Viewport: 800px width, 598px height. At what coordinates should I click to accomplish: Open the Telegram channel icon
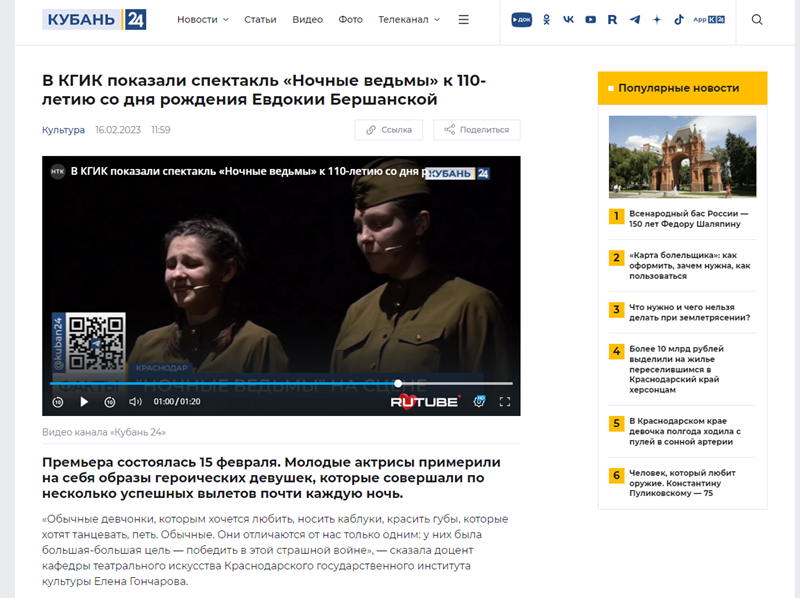[635, 20]
